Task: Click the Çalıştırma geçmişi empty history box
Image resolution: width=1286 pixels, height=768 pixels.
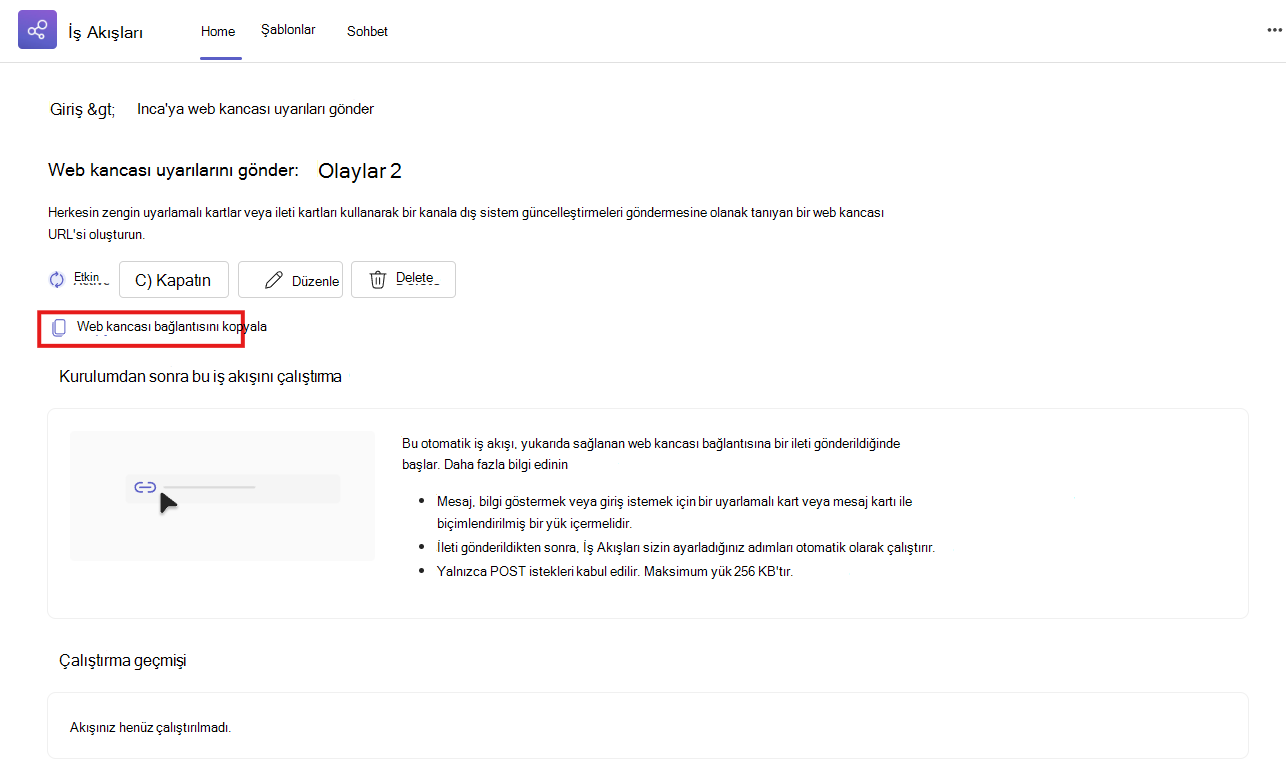Action: (x=648, y=725)
